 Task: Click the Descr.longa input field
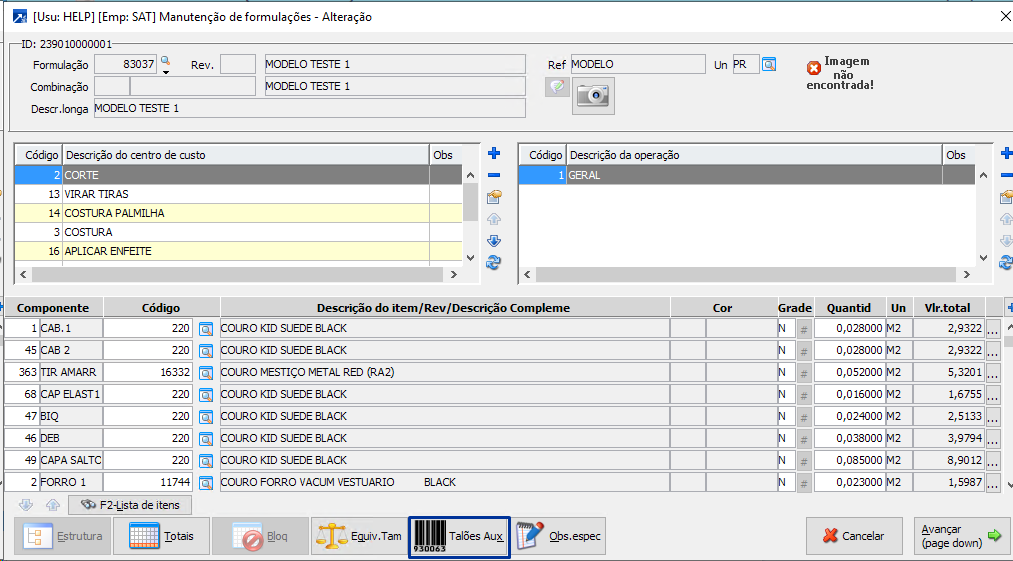click(x=309, y=109)
